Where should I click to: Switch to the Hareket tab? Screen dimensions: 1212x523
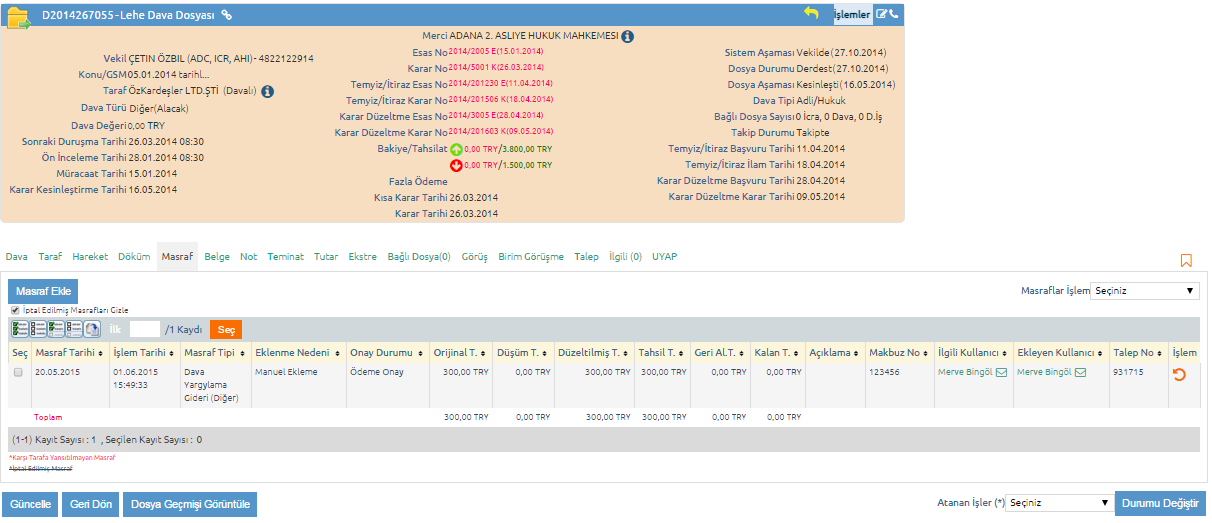point(90,257)
